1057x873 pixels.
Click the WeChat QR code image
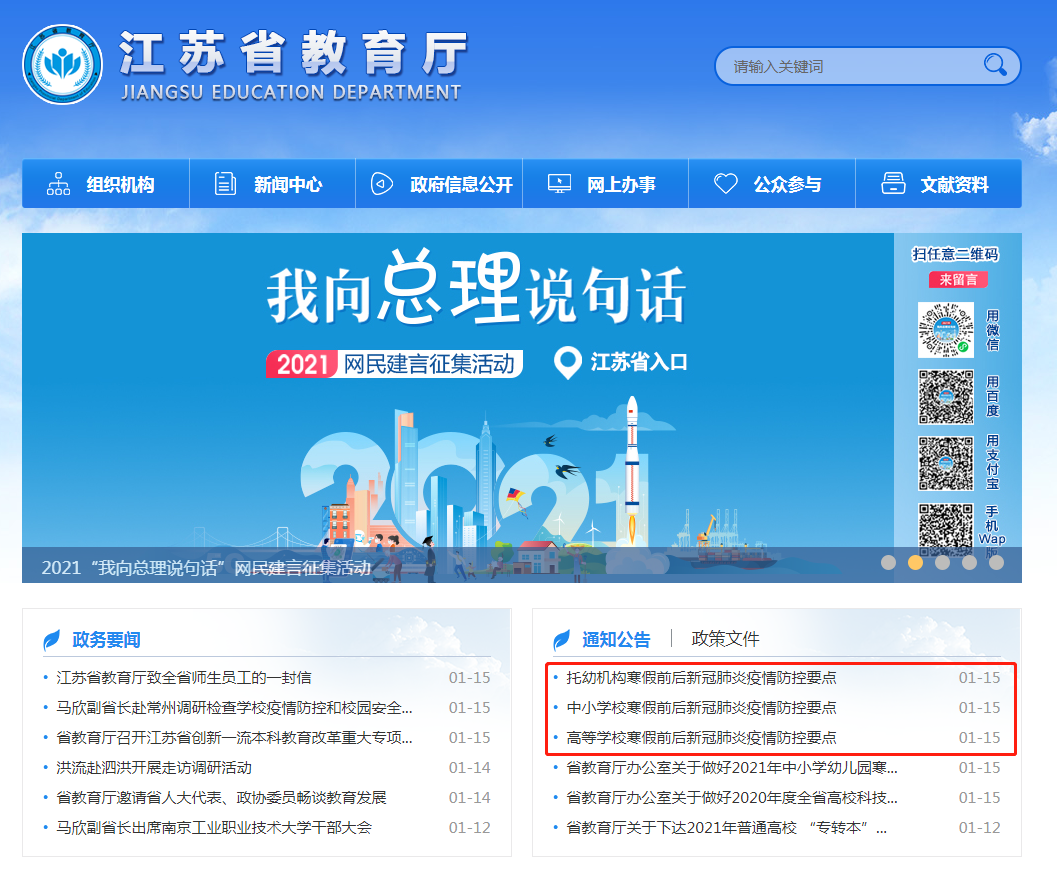click(x=945, y=330)
